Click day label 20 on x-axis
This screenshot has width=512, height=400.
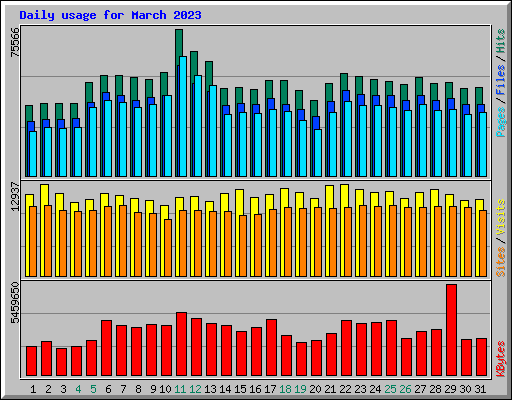[315, 389]
